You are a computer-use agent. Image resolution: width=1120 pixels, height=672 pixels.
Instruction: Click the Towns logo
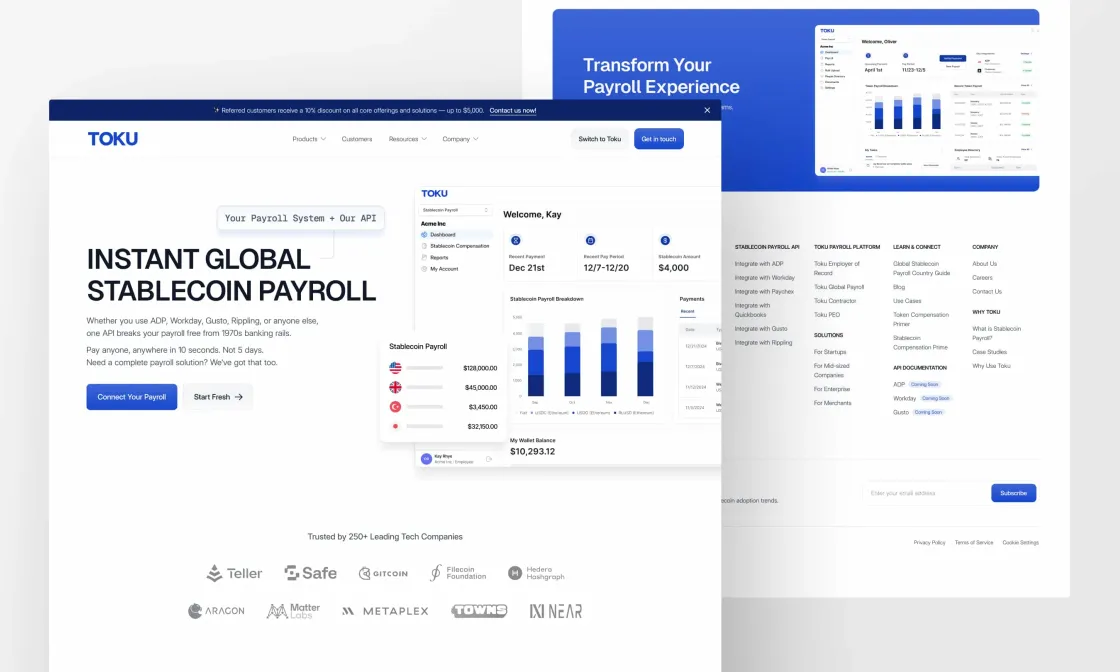[479, 611]
